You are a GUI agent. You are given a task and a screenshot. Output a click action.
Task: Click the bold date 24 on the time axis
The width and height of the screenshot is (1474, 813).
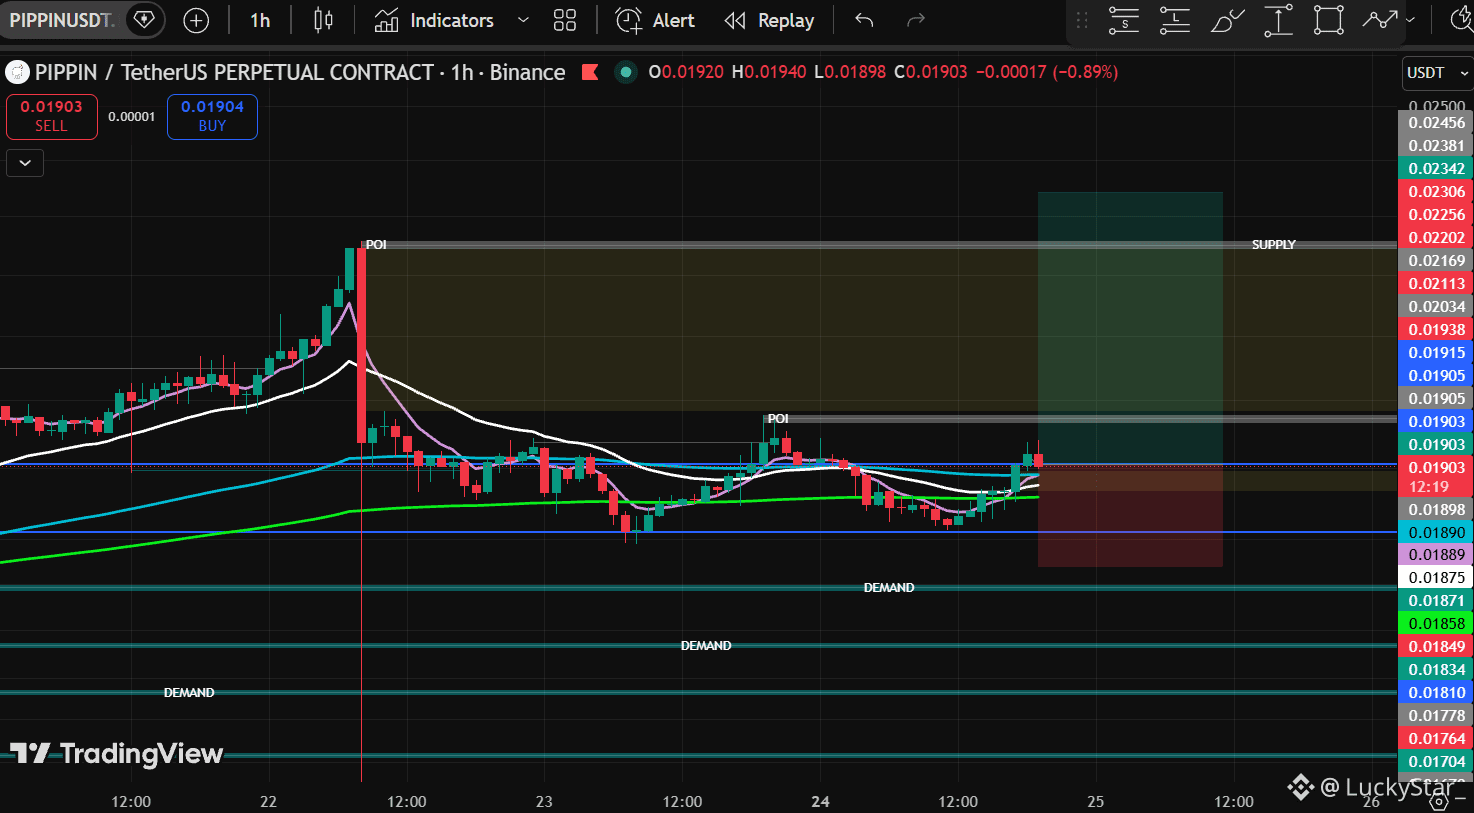(x=820, y=802)
